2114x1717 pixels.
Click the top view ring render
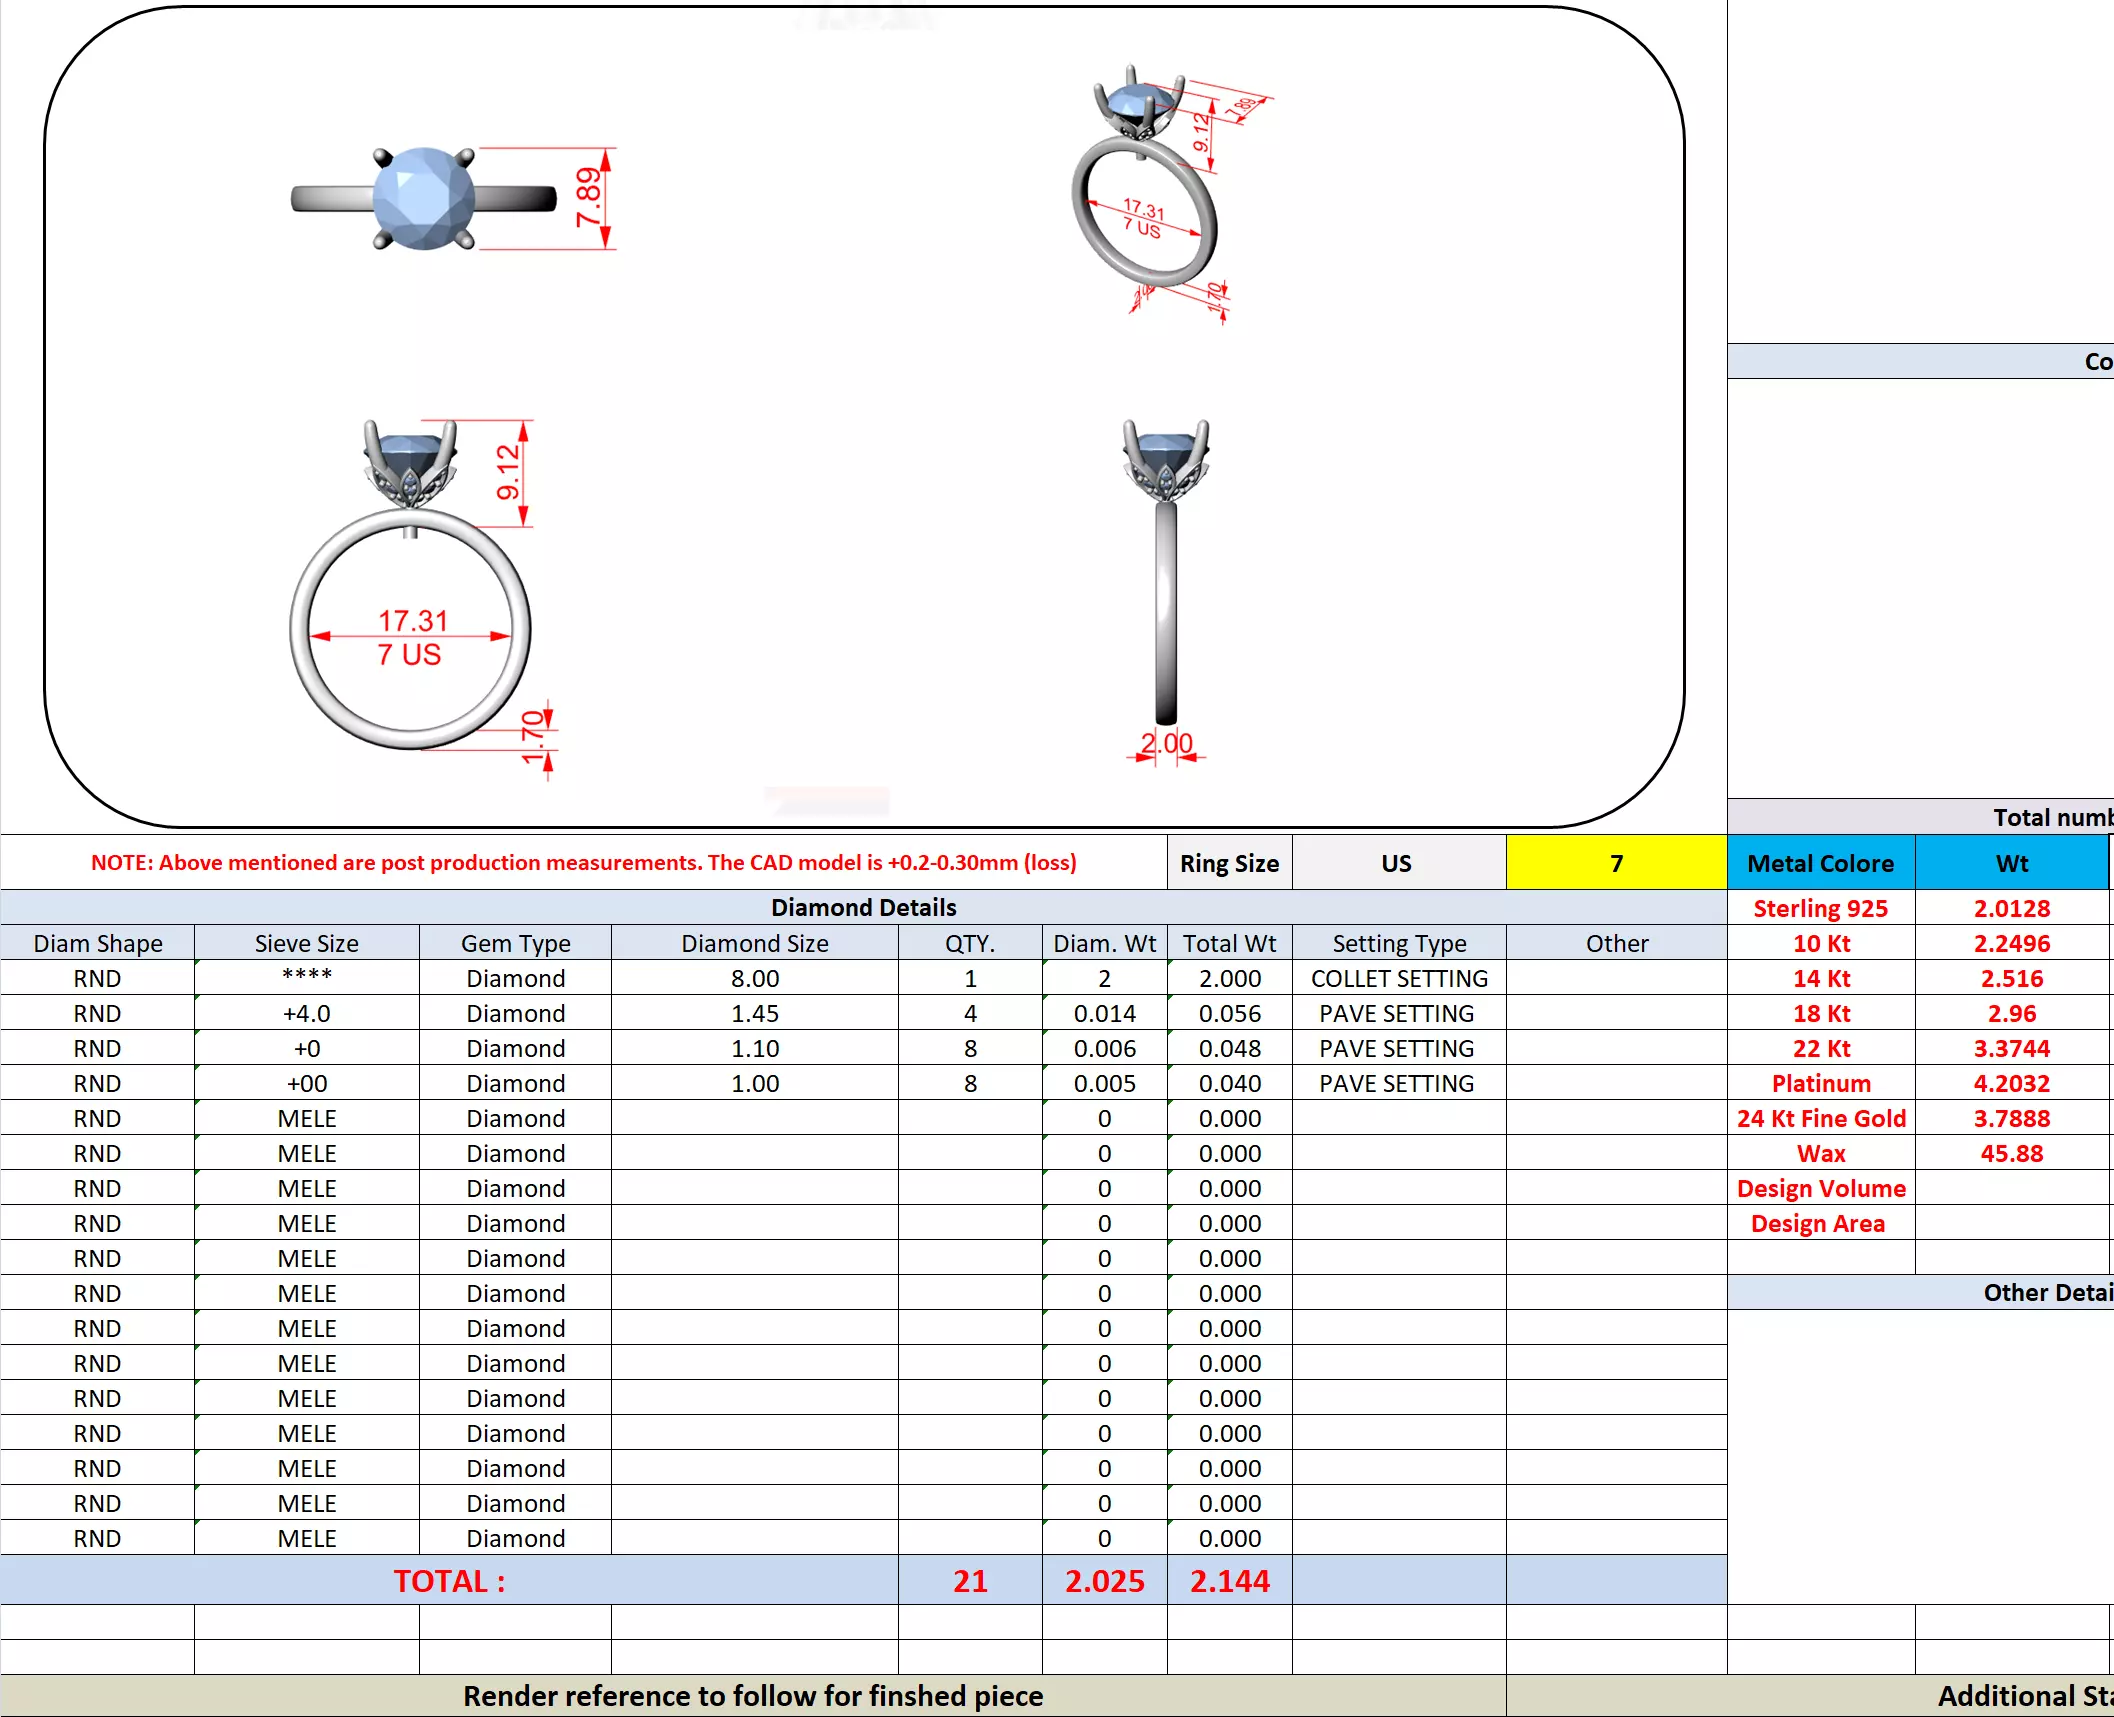point(423,199)
